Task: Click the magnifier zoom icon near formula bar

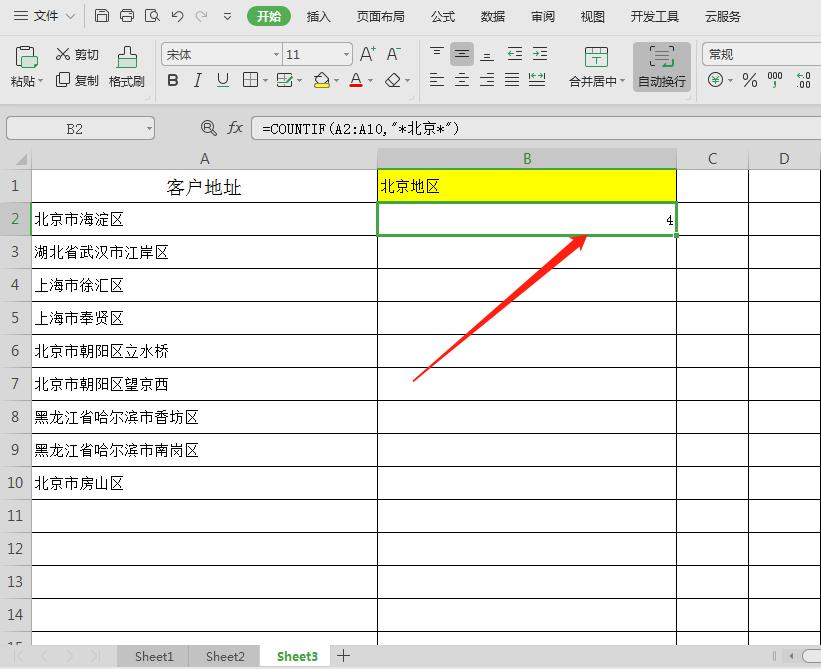Action: 207,127
